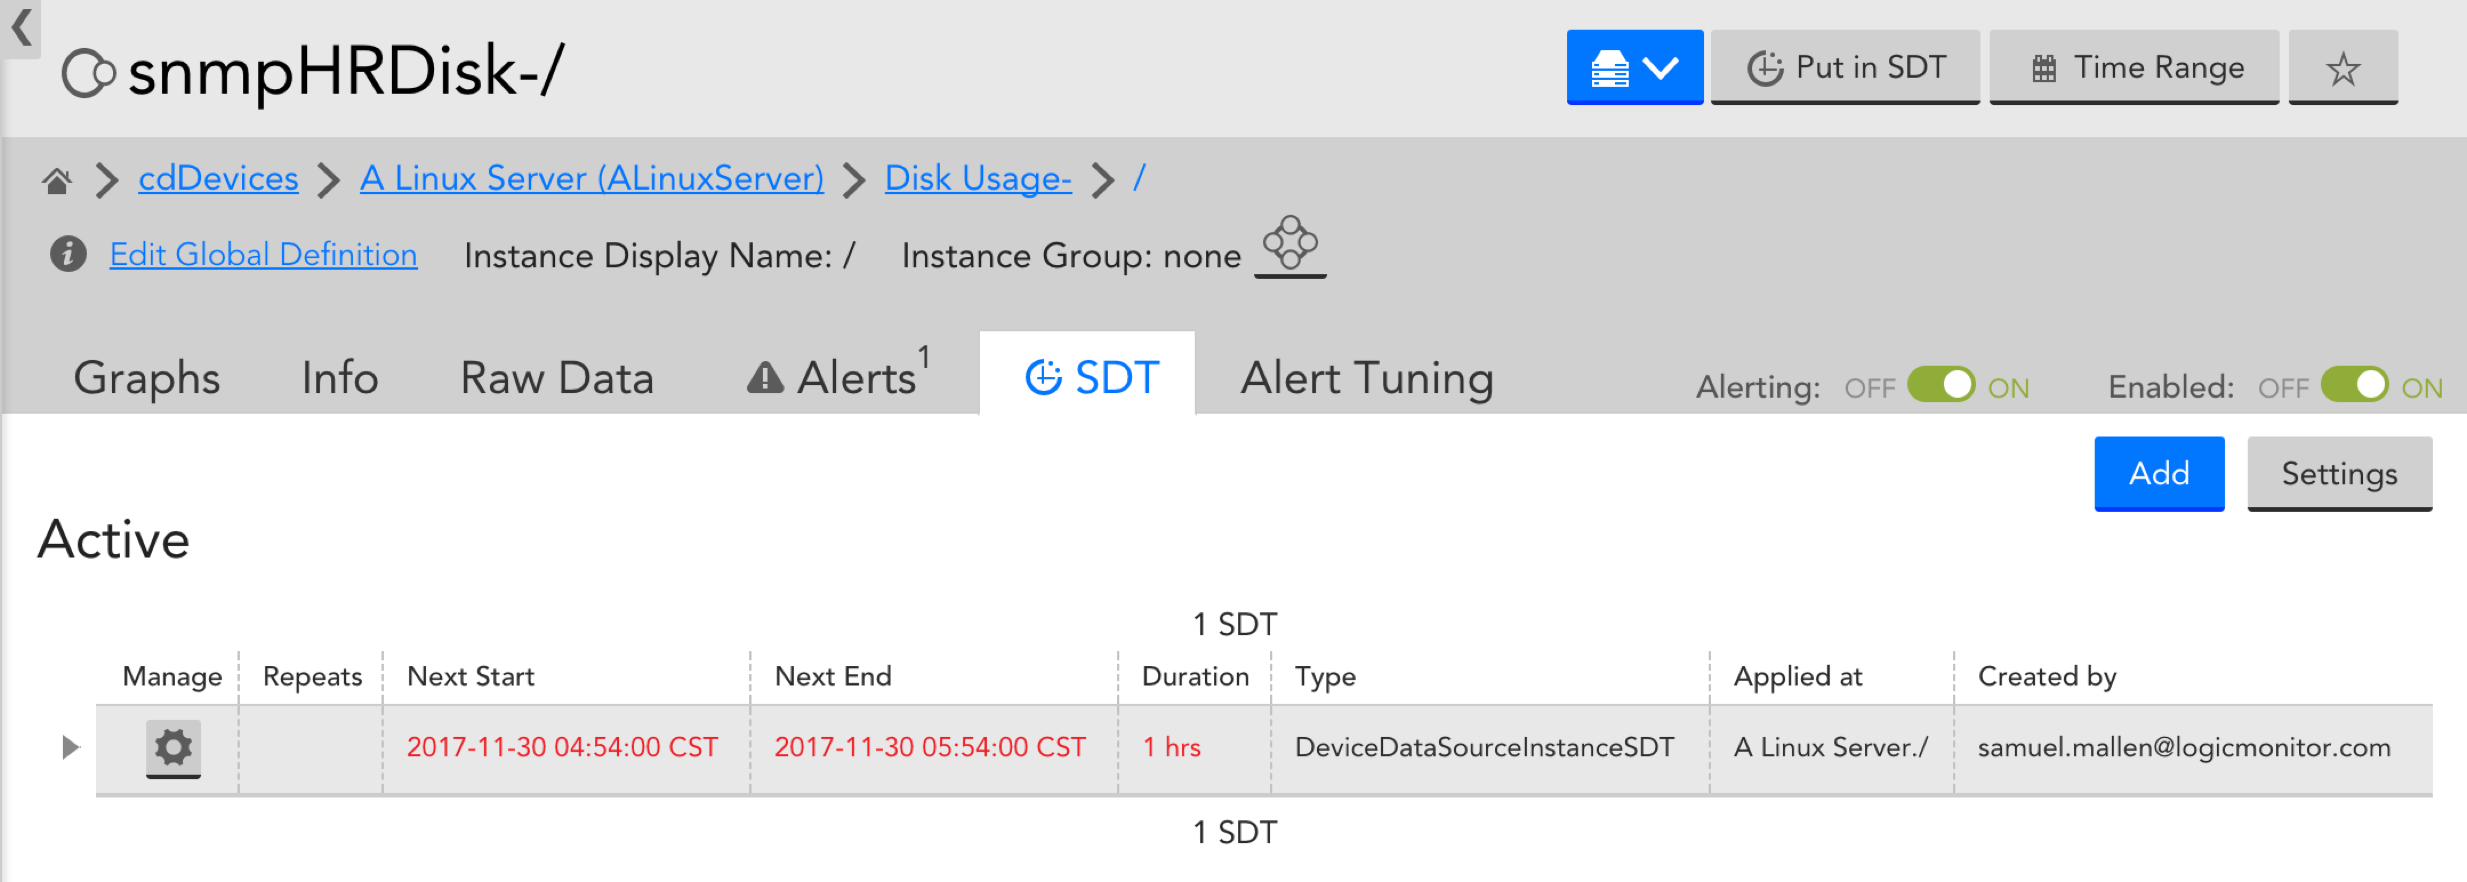Click the instance group cluster icon
Screen dimensions: 2467x882
click(x=1290, y=244)
